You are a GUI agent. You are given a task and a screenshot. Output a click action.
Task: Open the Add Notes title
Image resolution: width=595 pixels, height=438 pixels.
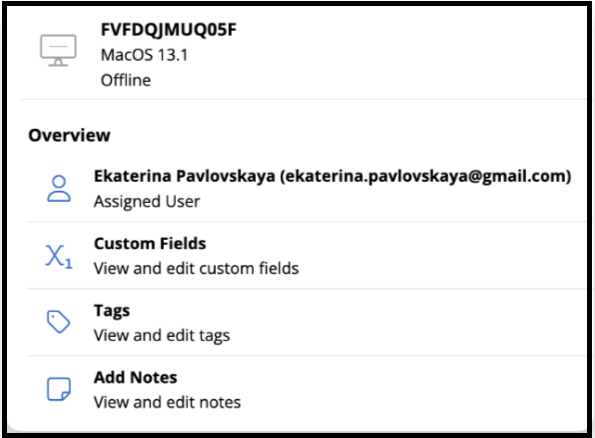[135, 378]
